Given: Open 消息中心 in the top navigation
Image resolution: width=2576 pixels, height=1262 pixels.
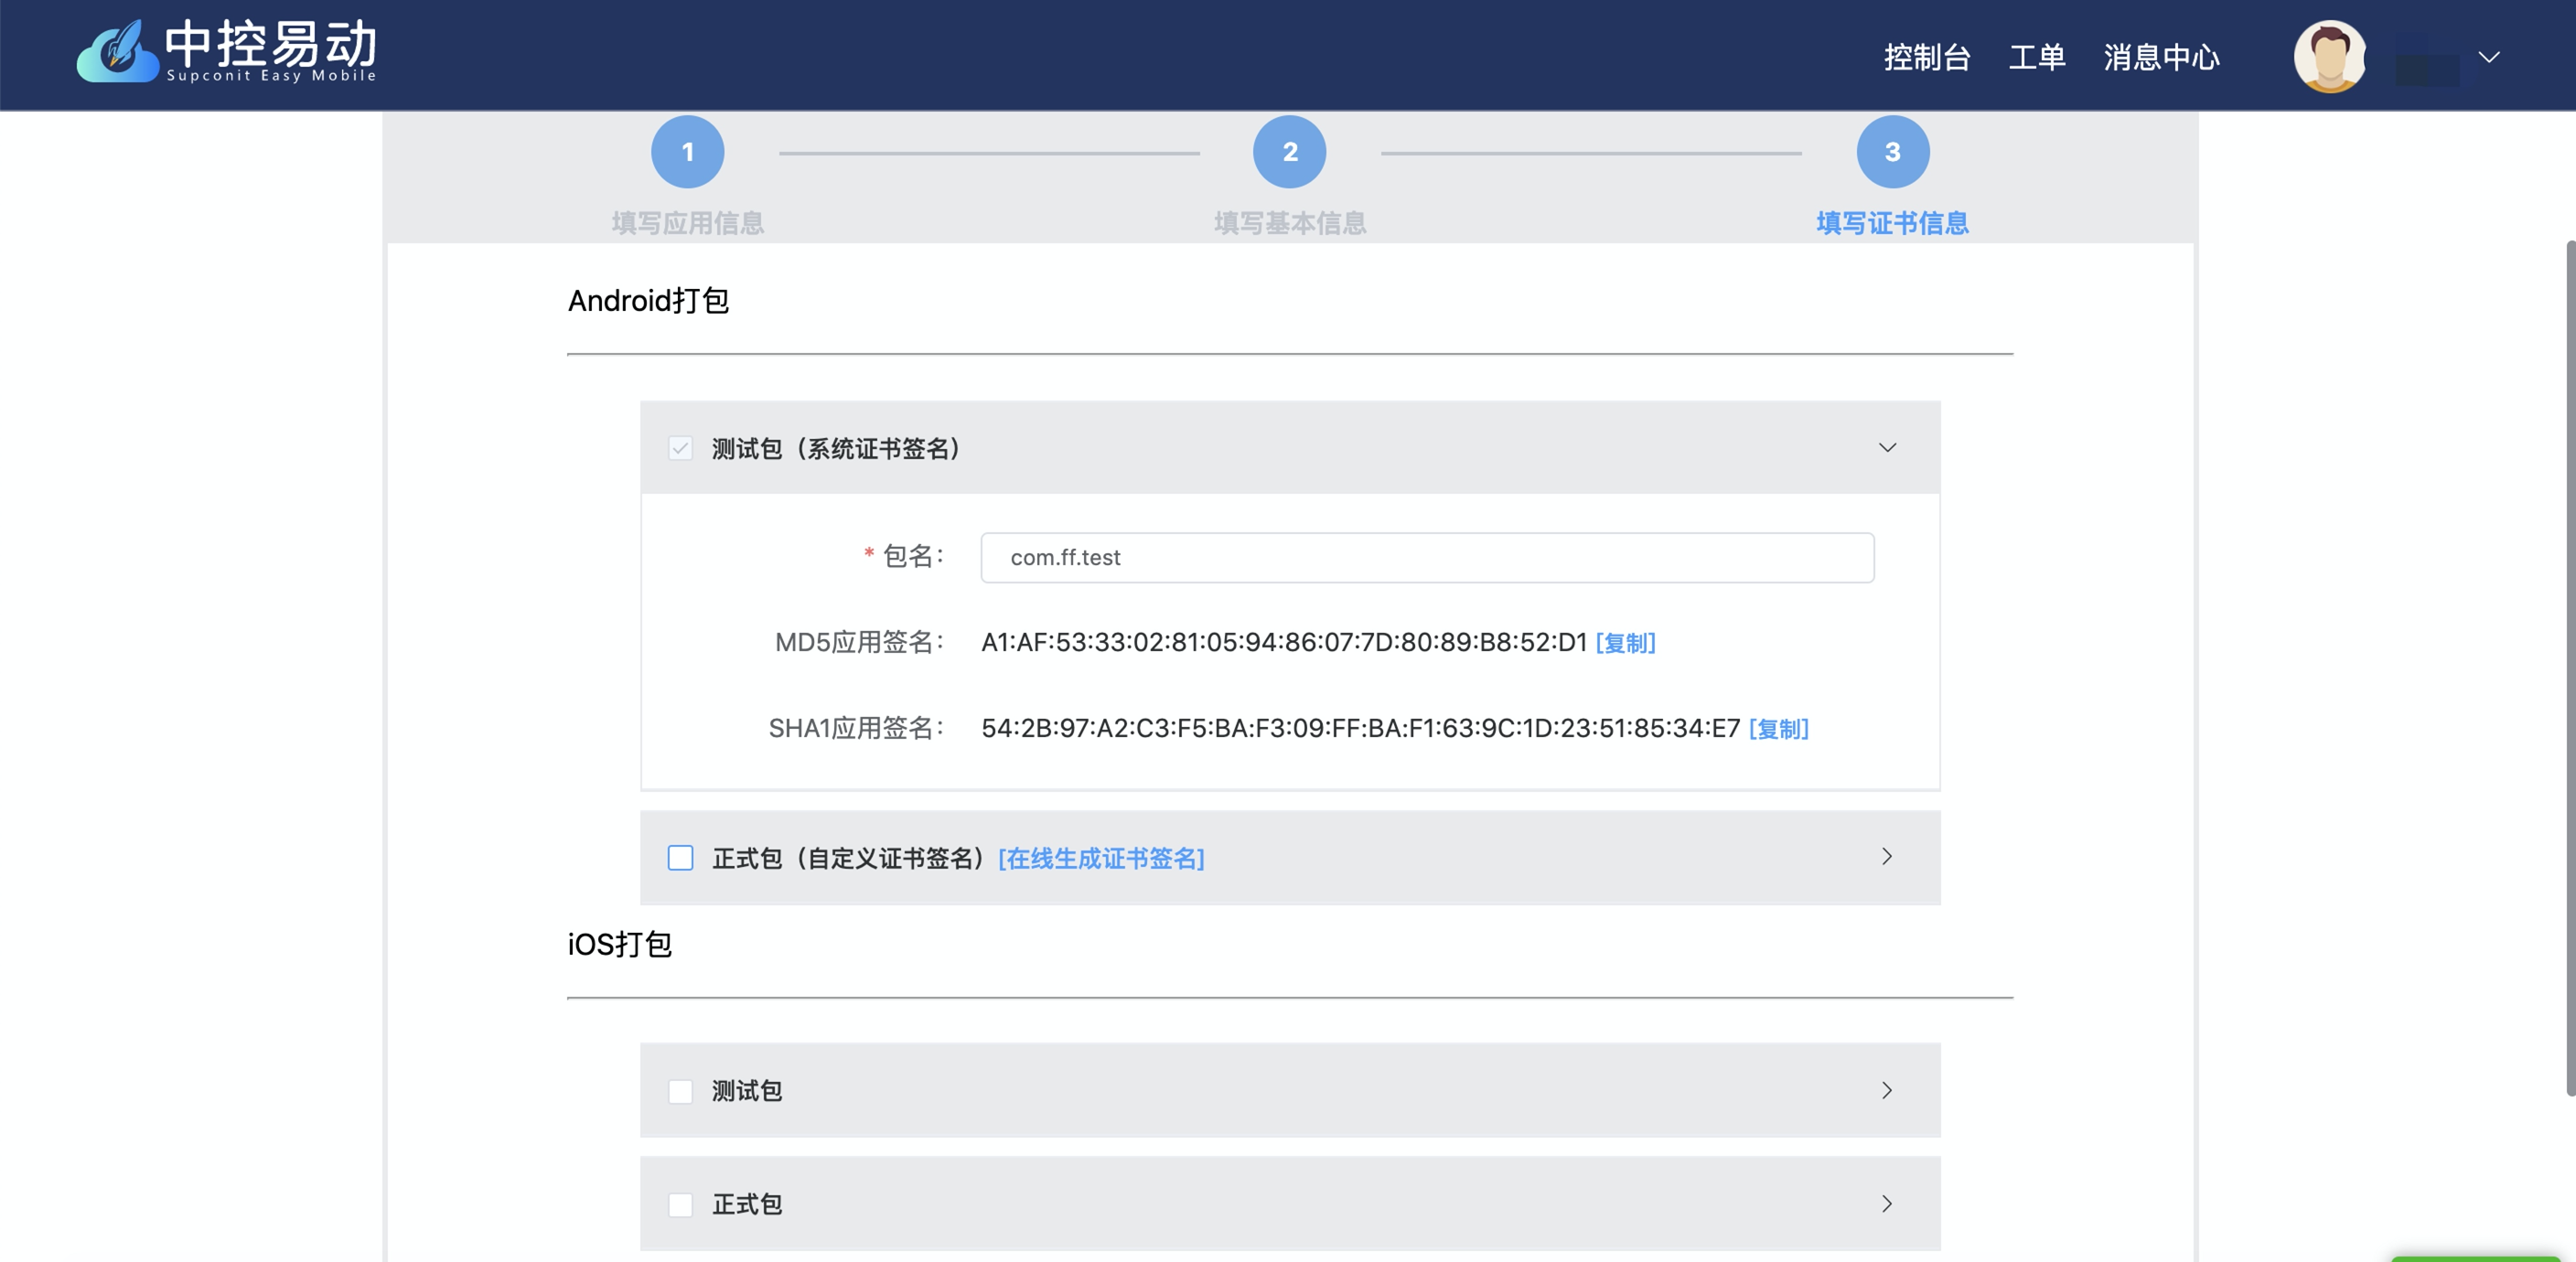Looking at the screenshot, I should tap(2161, 57).
